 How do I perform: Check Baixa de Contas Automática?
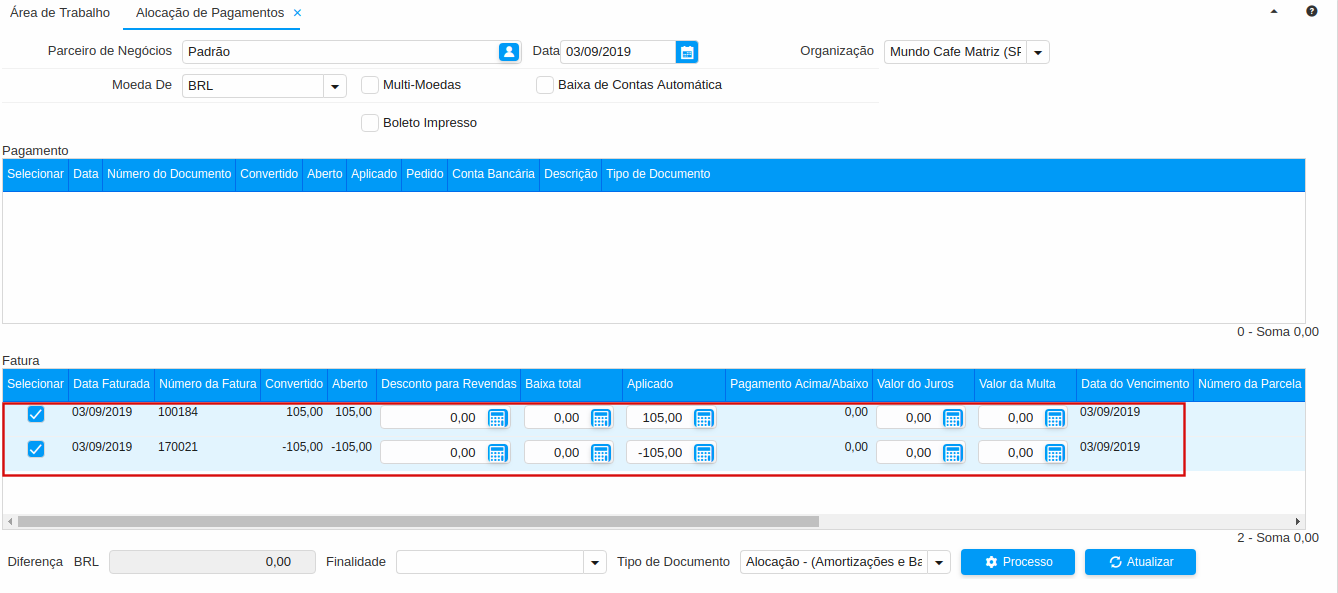545,85
